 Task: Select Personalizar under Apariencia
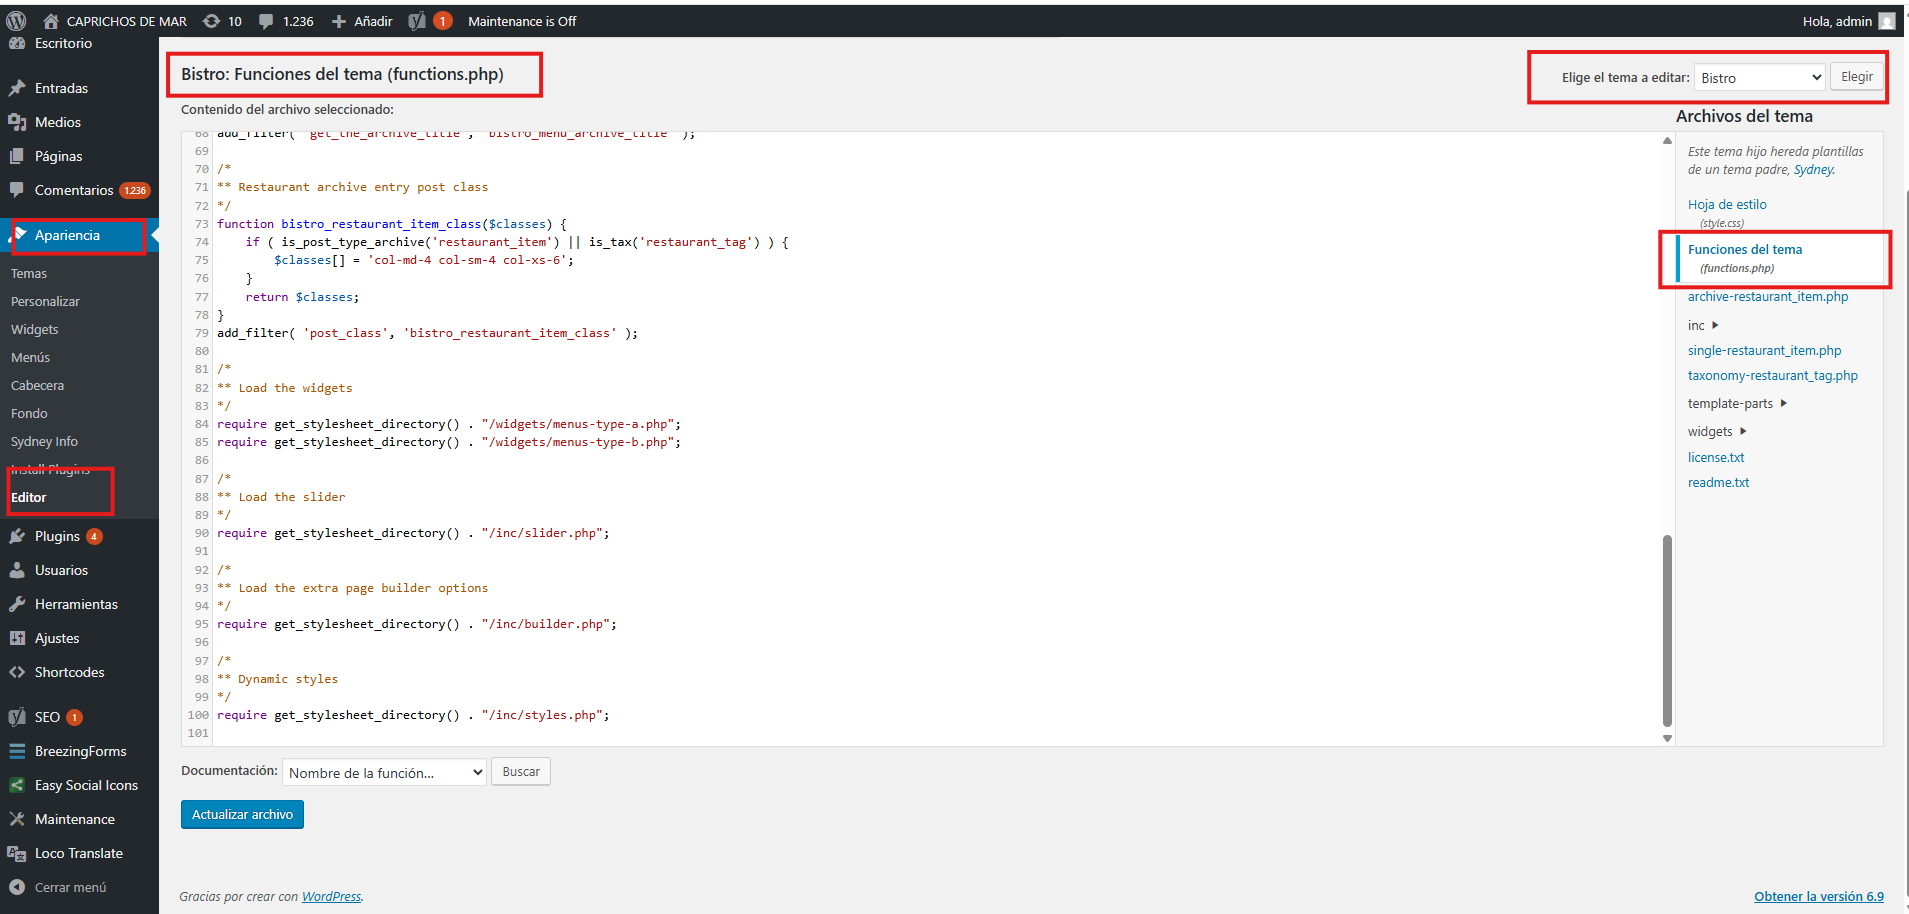45,301
